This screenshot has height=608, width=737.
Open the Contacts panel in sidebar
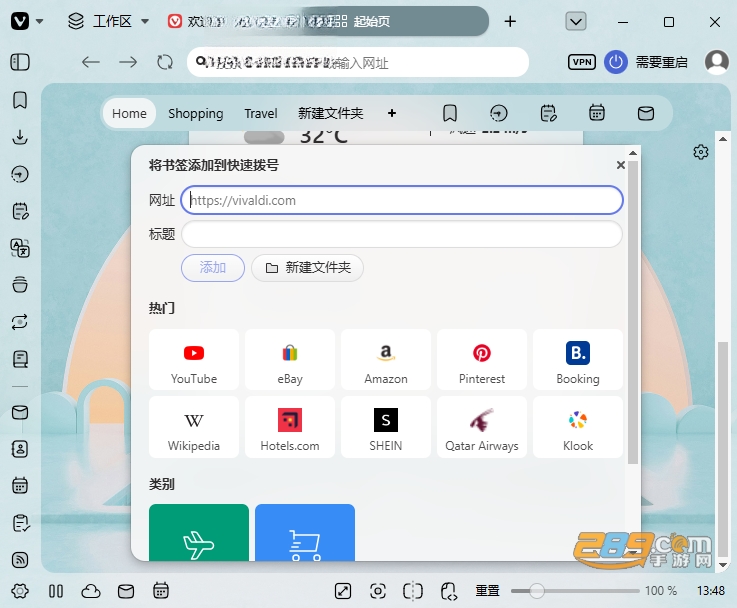[20, 449]
